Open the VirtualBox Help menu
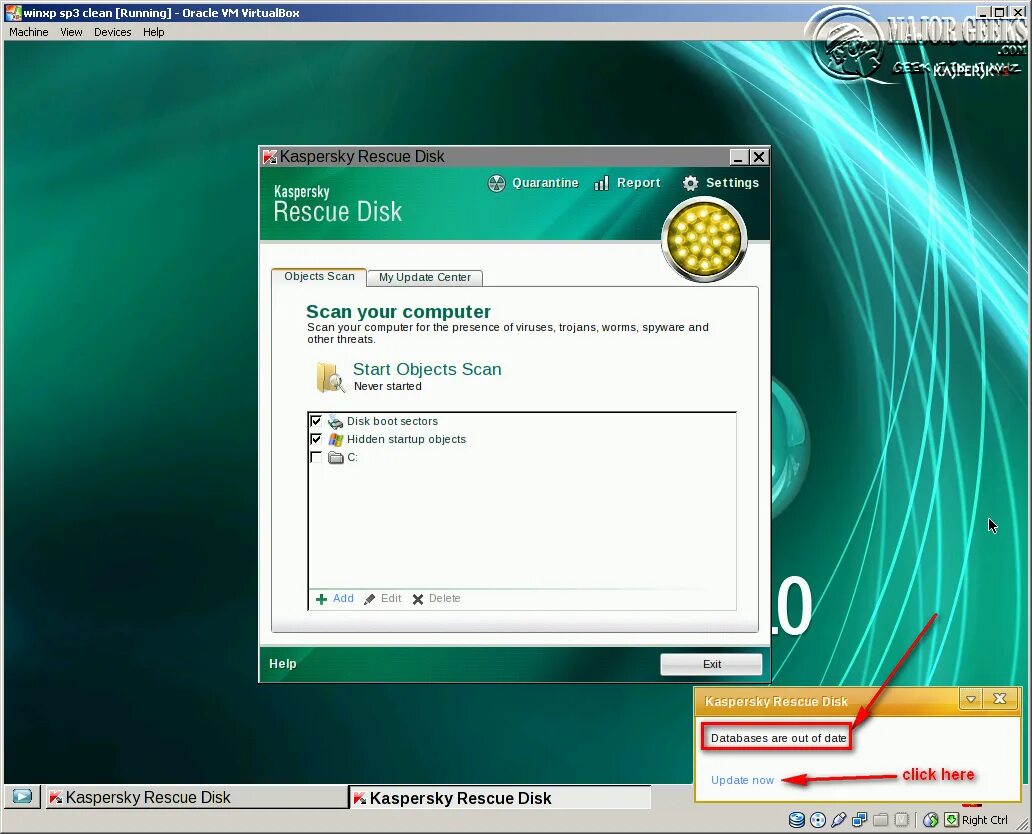 pyautogui.click(x=153, y=32)
